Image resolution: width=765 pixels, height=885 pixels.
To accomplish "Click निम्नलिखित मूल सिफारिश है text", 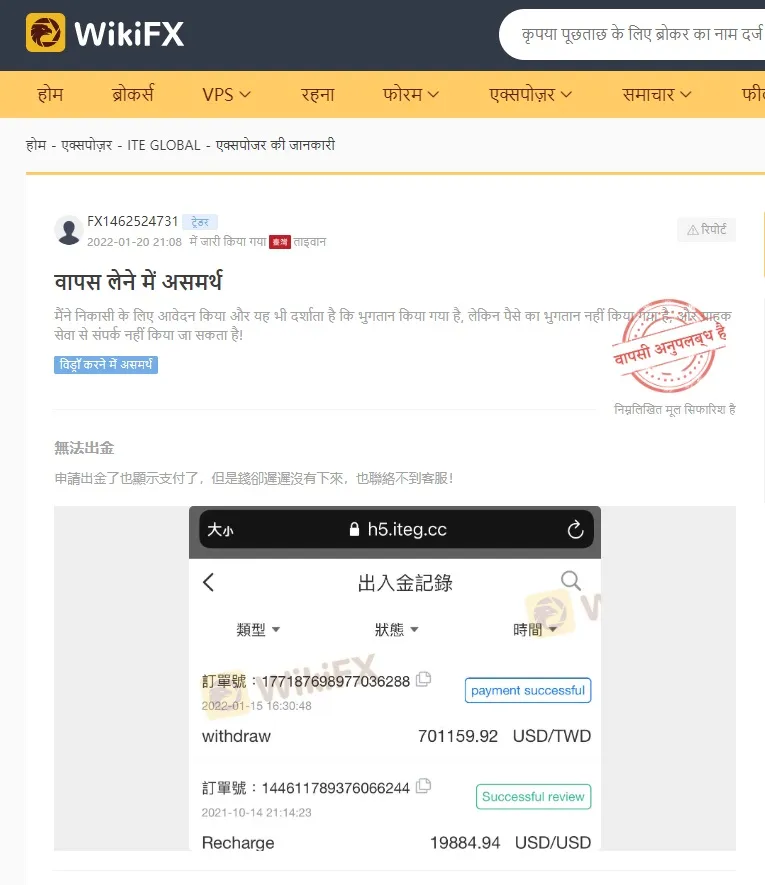I will pos(675,409).
